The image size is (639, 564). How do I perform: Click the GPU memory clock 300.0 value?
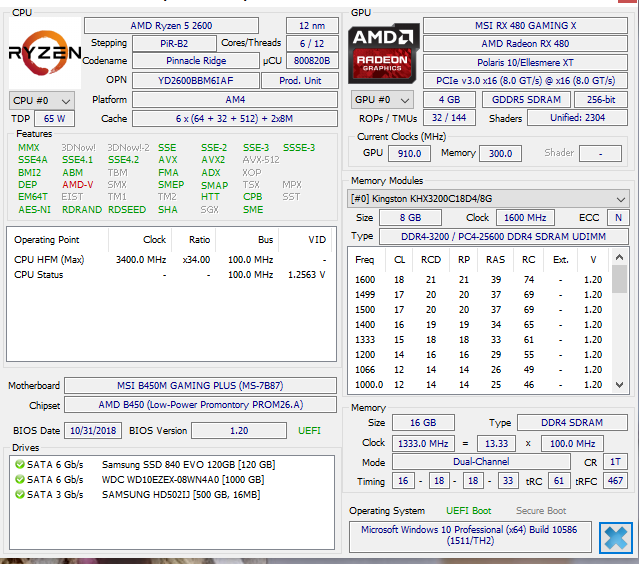(x=500, y=154)
